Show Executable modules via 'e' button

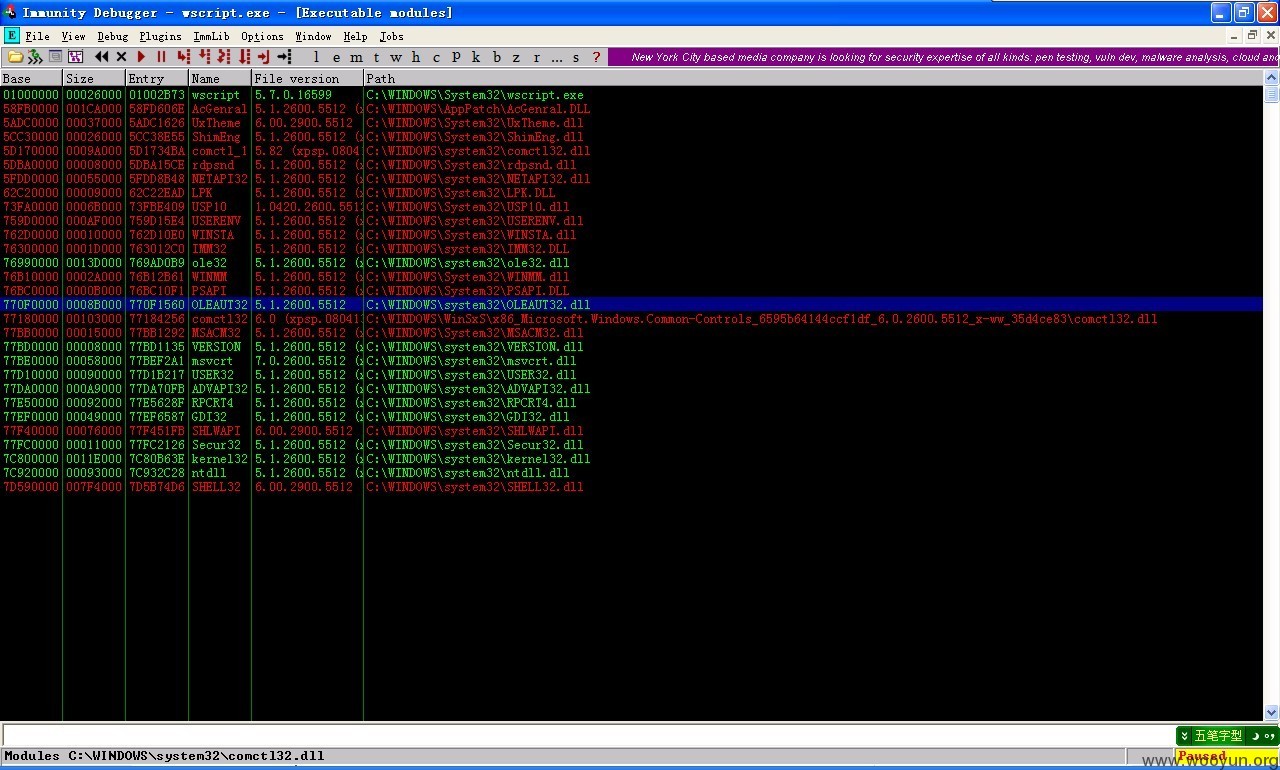tap(336, 57)
